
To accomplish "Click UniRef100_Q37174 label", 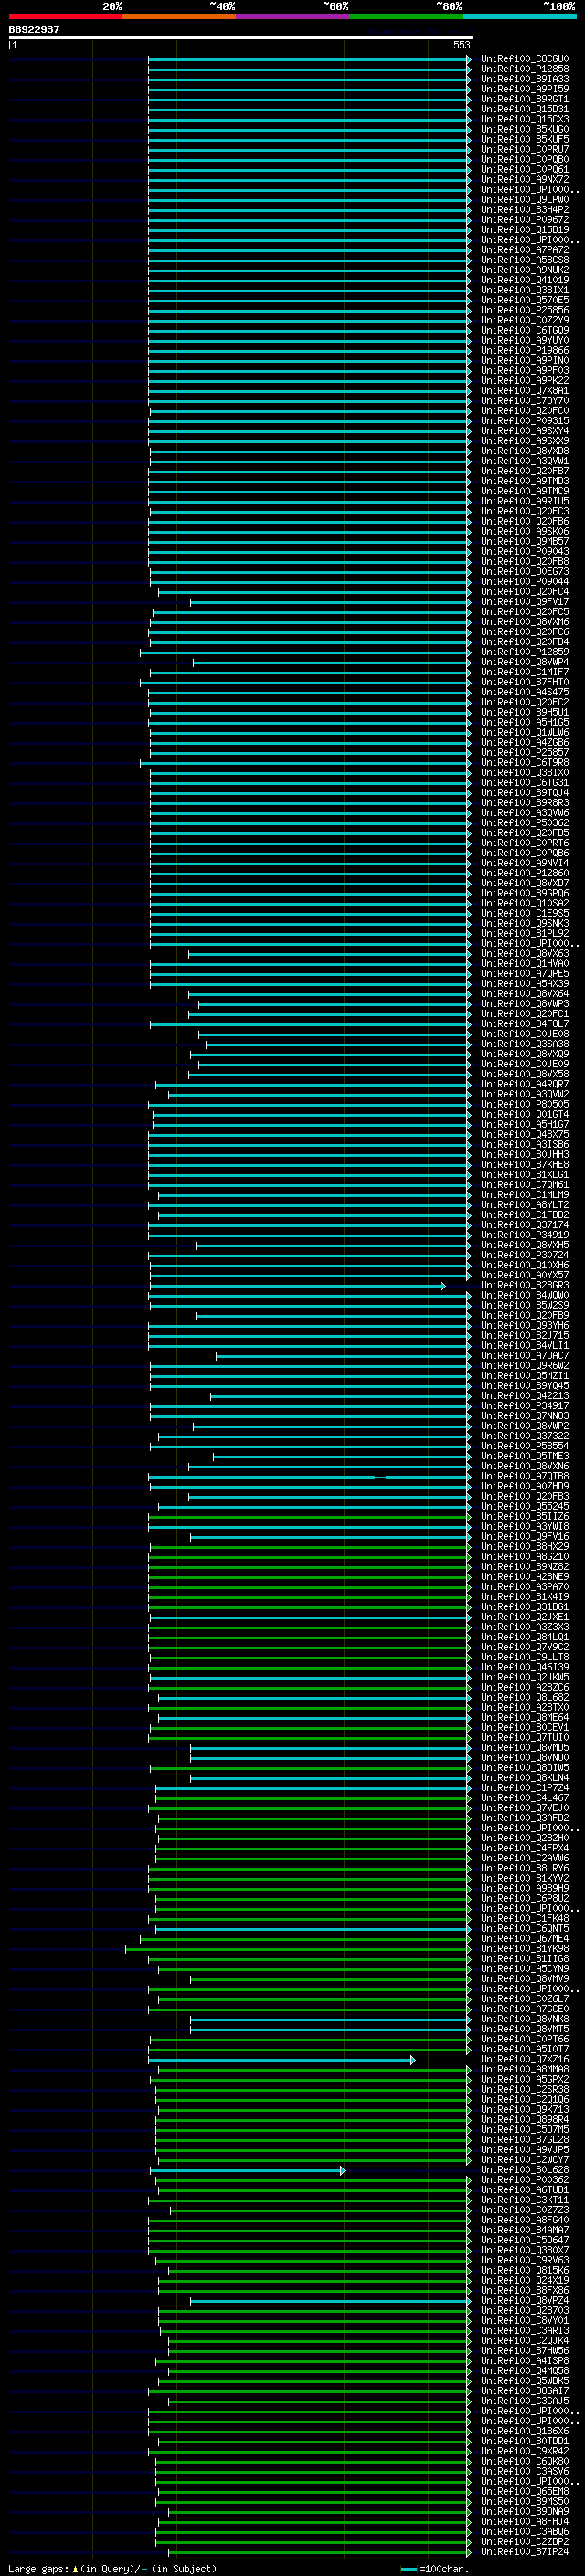I will [x=524, y=1225].
